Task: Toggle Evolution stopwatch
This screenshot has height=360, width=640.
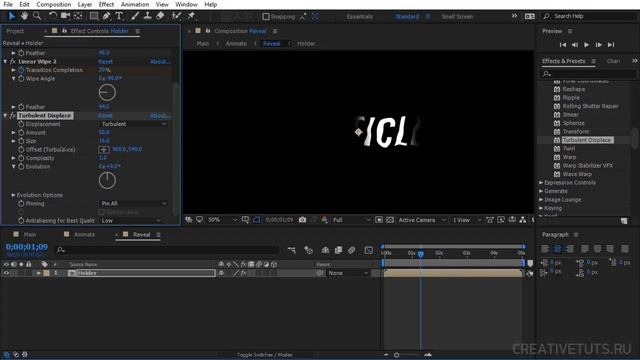Action: pos(21,167)
